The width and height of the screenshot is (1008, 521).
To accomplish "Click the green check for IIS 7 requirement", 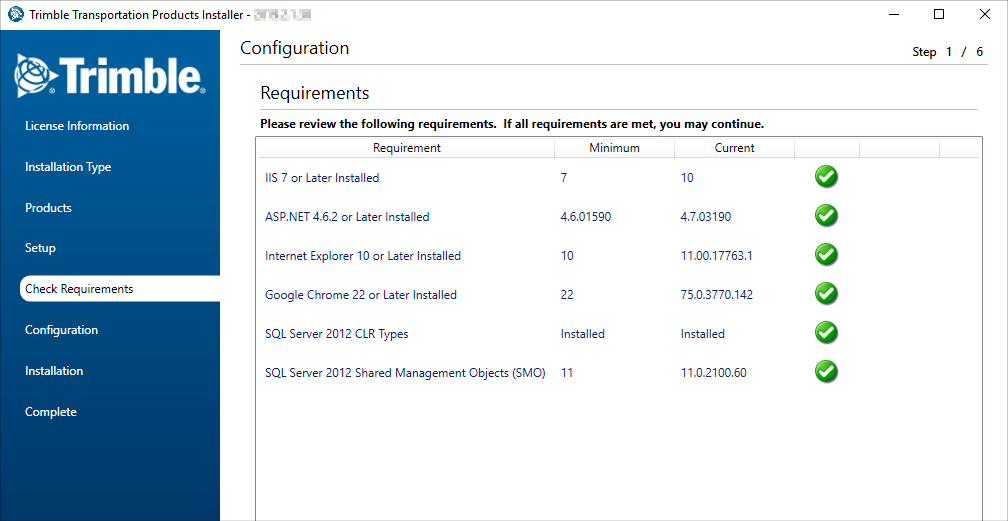I will pos(826,177).
